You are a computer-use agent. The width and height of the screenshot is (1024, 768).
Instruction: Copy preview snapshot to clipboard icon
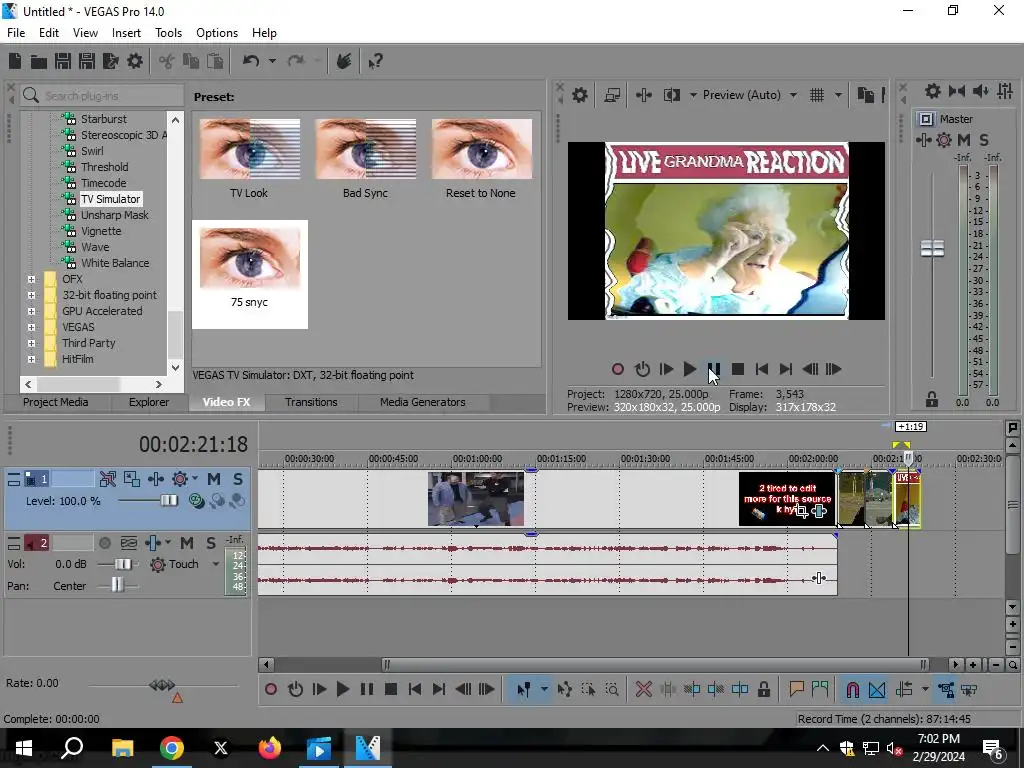coord(865,95)
